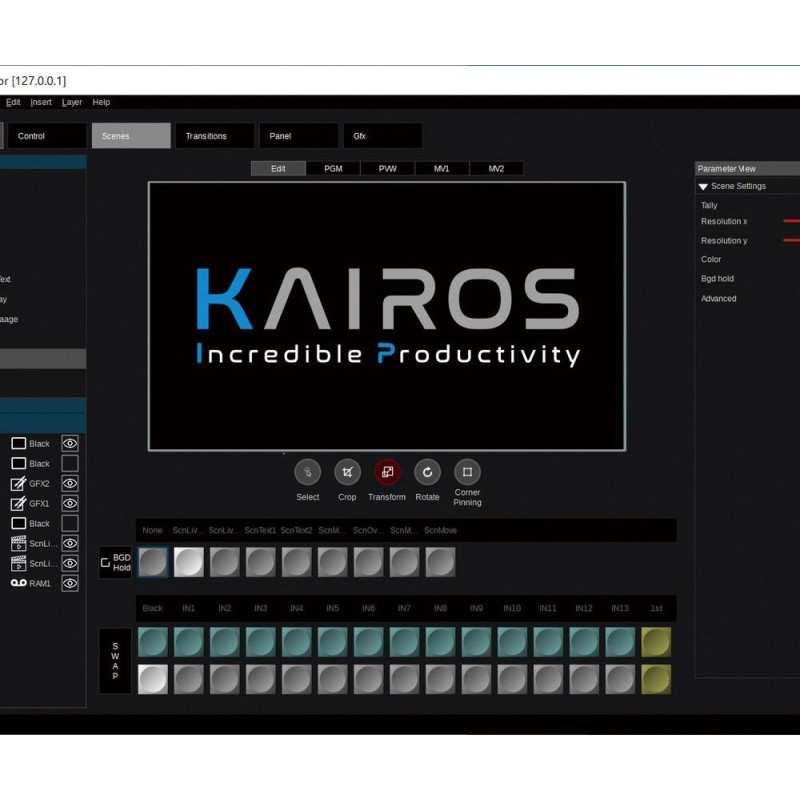Select the None scene button
Screen dimensions: 800x800
(153, 562)
